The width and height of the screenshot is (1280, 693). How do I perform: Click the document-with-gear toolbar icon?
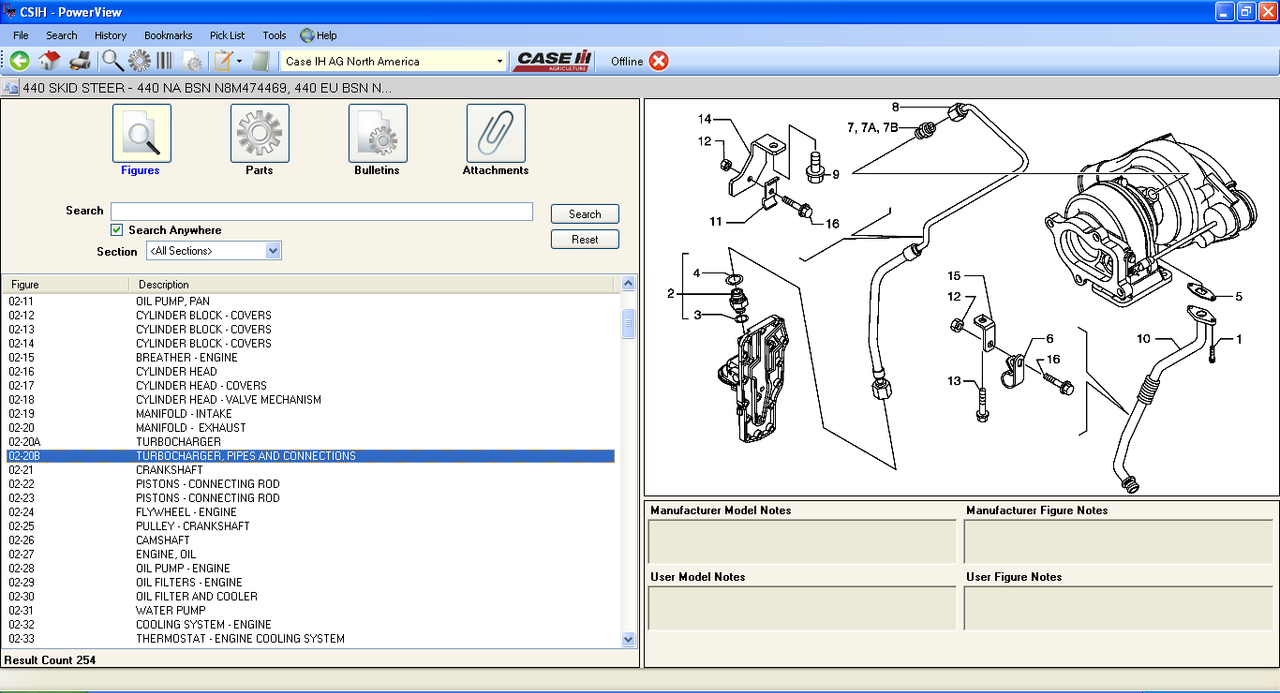click(192, 61)
